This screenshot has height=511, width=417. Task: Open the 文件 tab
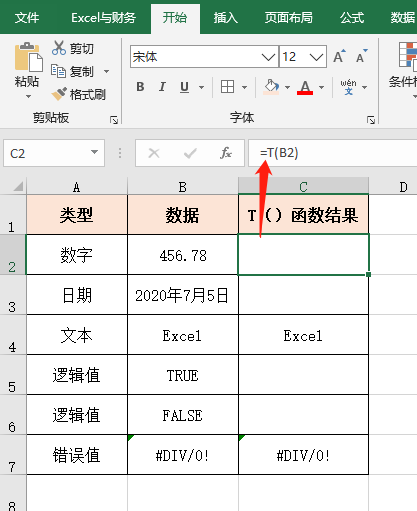tap(27, 18)
